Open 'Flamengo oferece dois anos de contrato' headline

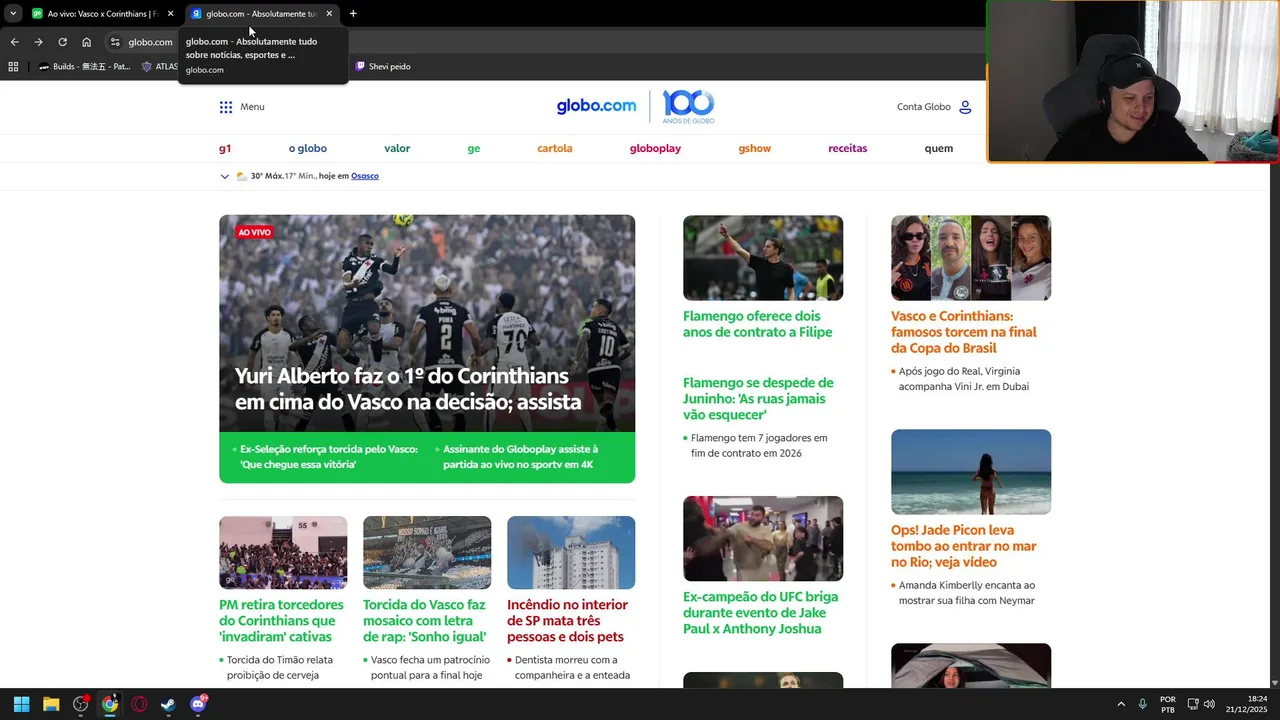pyautogui.click(x=757, y=324)
